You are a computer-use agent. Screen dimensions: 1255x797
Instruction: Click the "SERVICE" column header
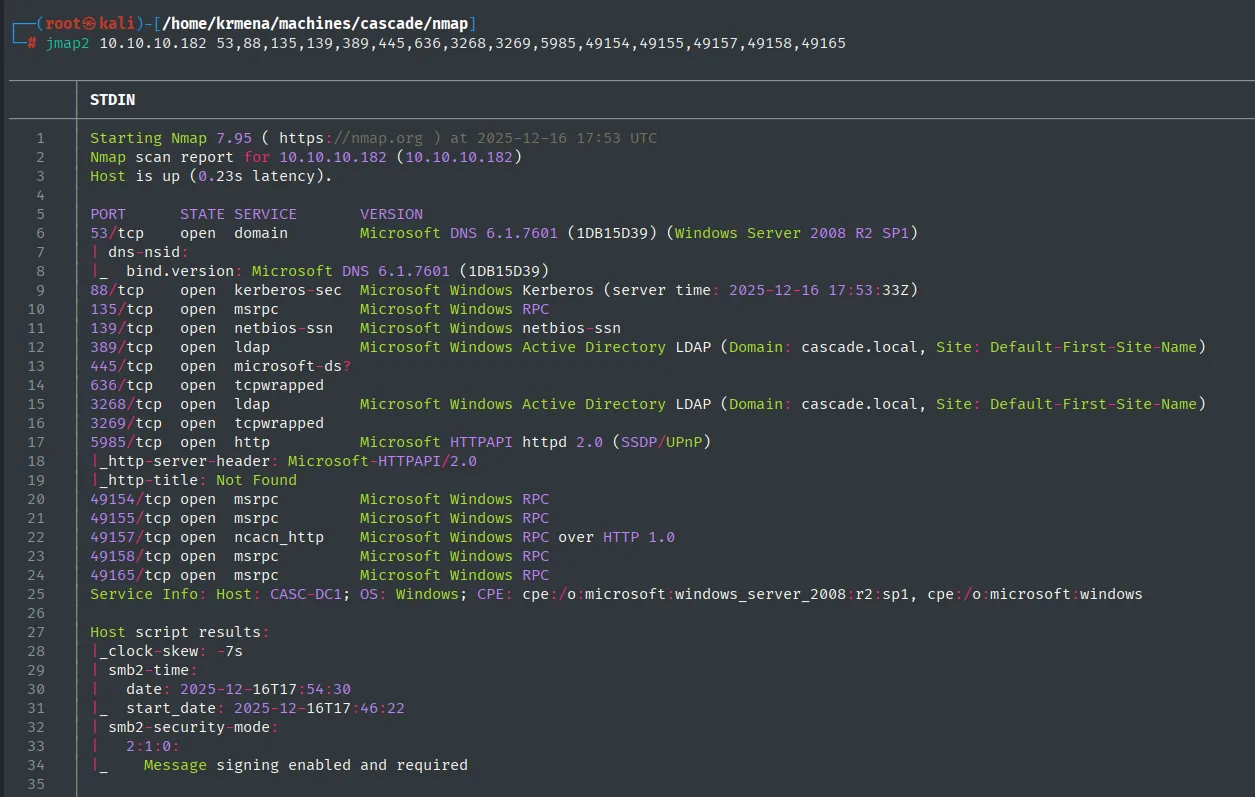[x=265, y=214]
